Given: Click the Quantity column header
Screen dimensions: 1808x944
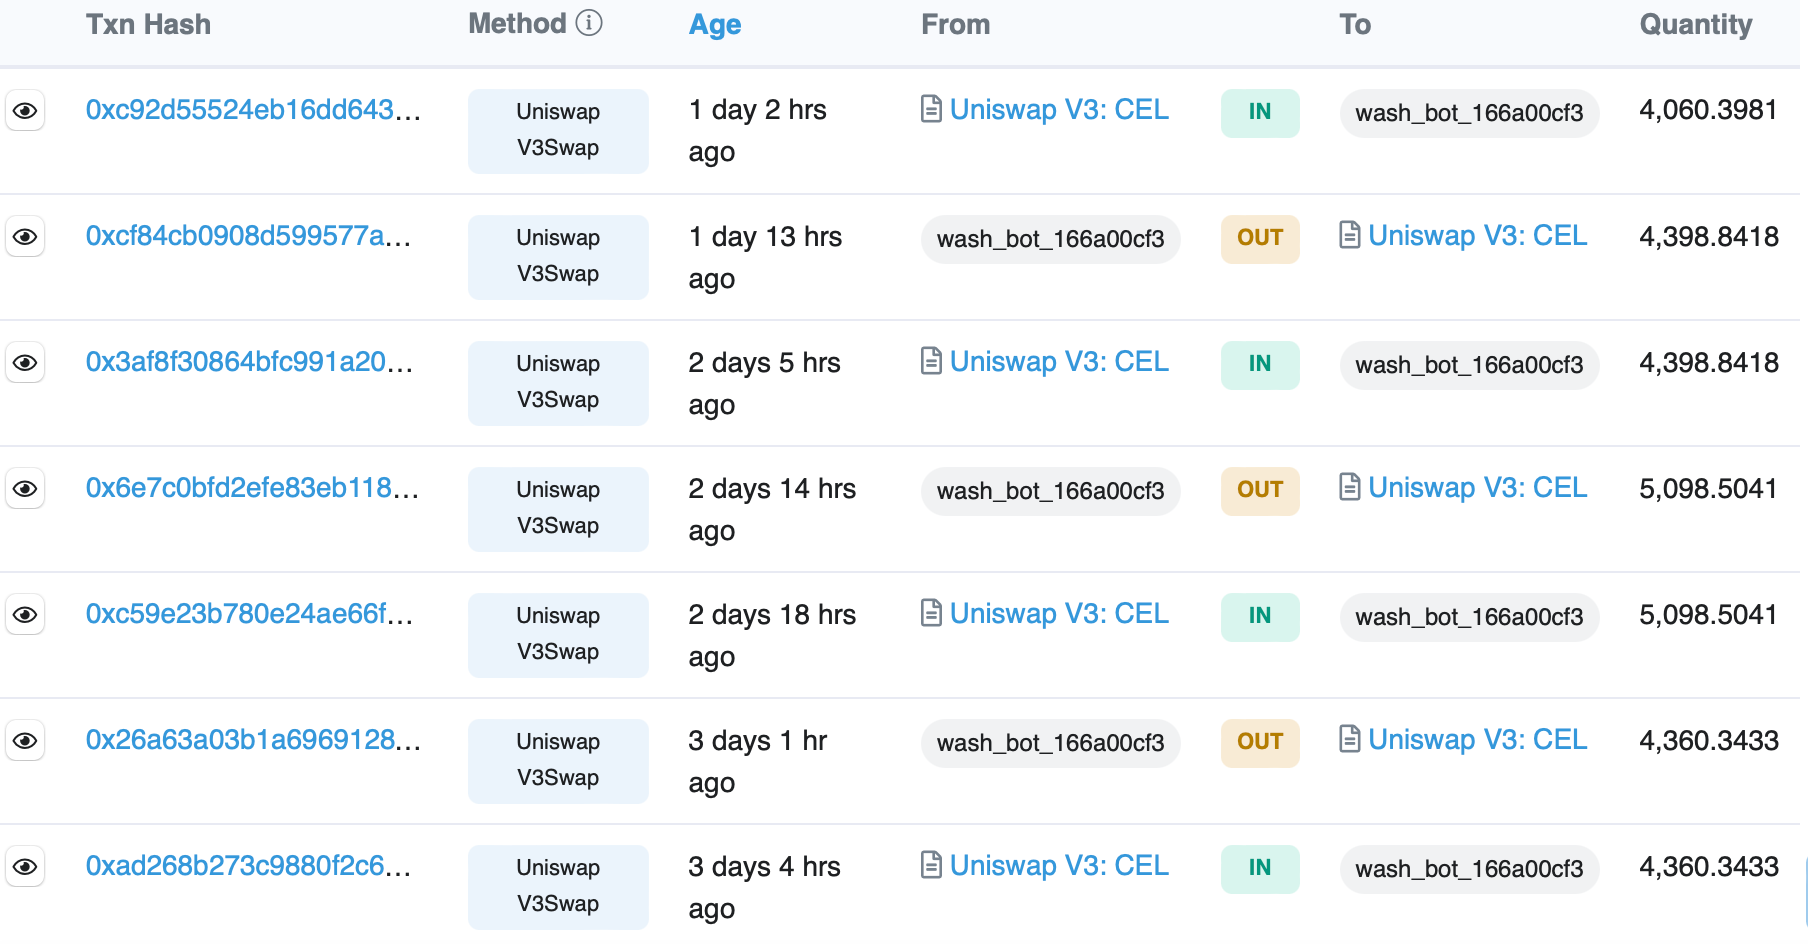Looking at the screenshot, I should 1696,25.
